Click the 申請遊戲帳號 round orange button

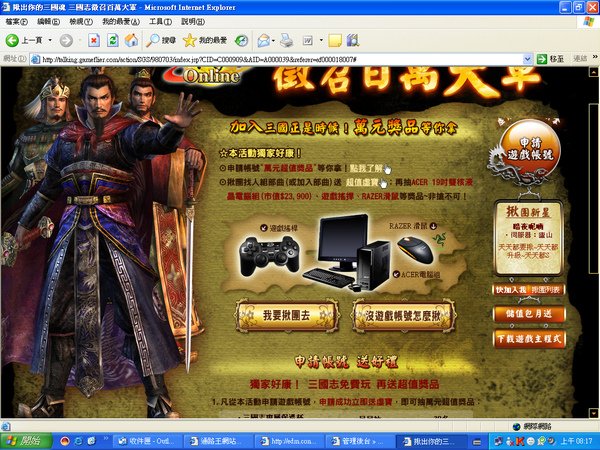tap(530, 149)
